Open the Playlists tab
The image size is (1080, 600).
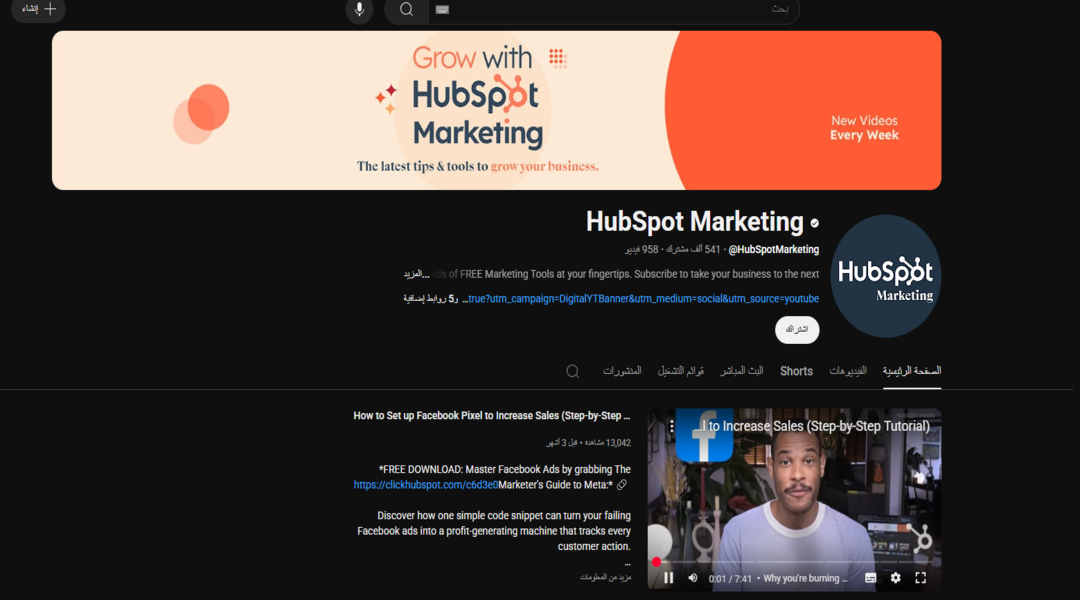coord(681,371)
